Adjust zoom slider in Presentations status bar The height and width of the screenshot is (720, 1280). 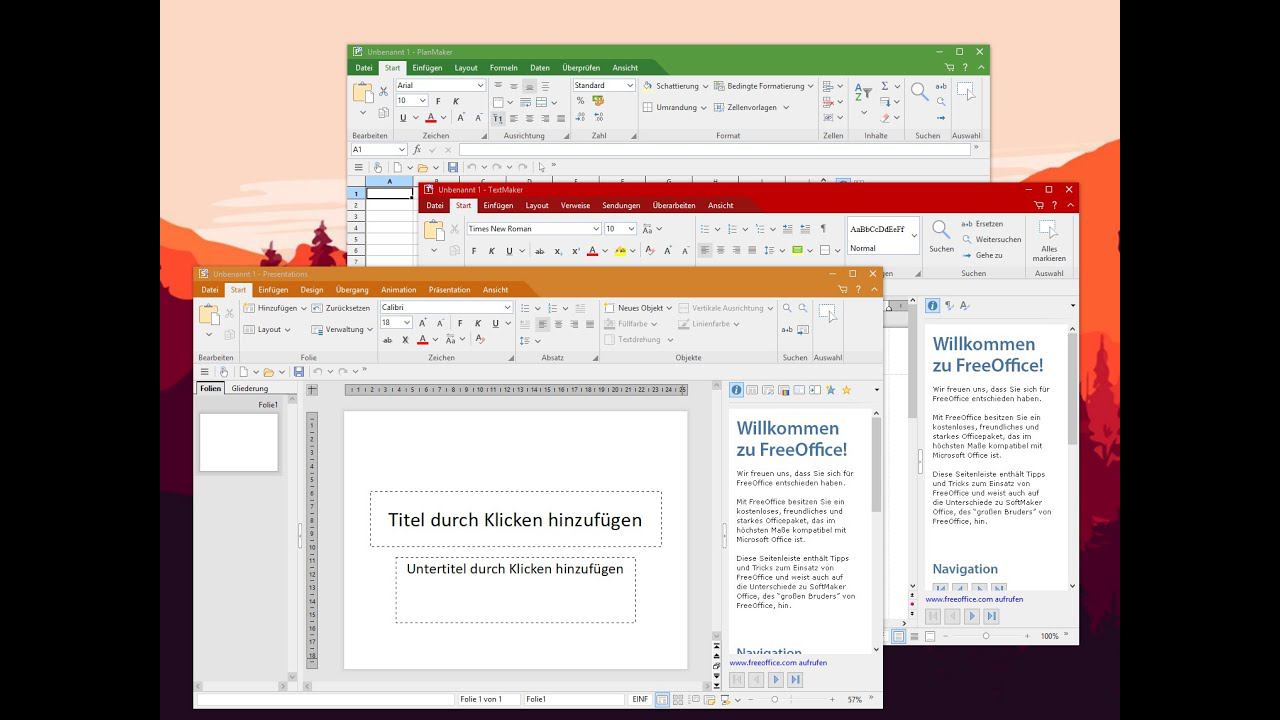774,700
